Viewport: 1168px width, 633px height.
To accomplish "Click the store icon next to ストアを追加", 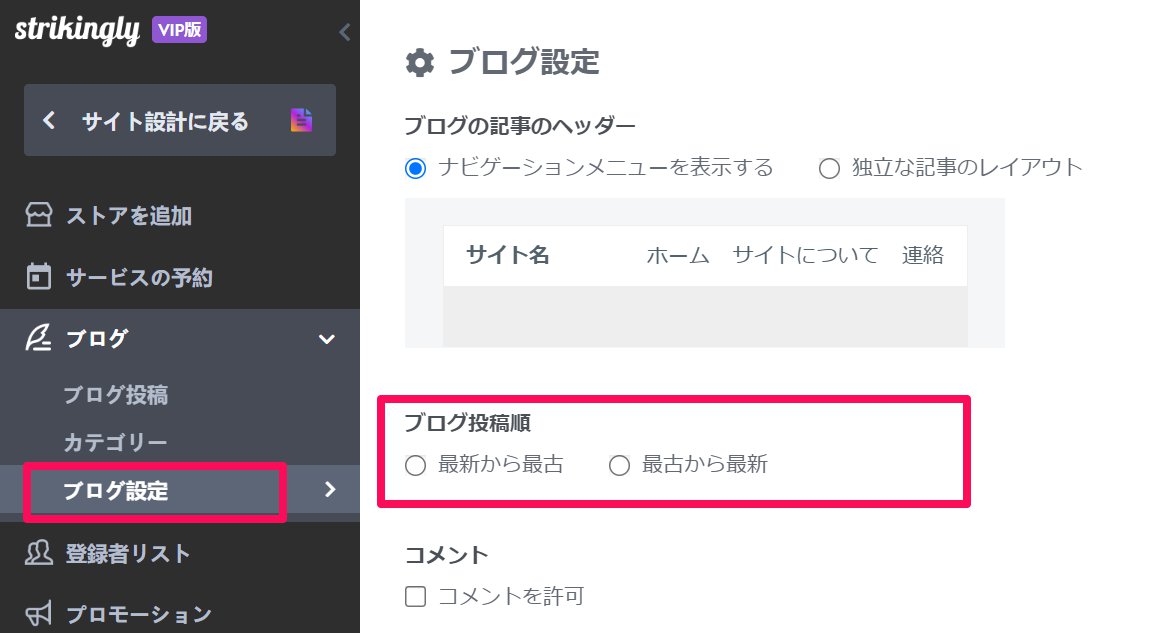I will 39,215.
